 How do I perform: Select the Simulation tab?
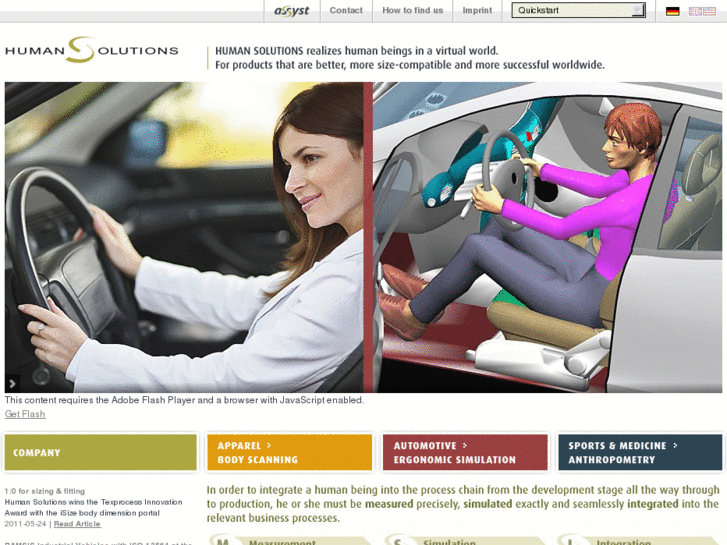(465, 541)
